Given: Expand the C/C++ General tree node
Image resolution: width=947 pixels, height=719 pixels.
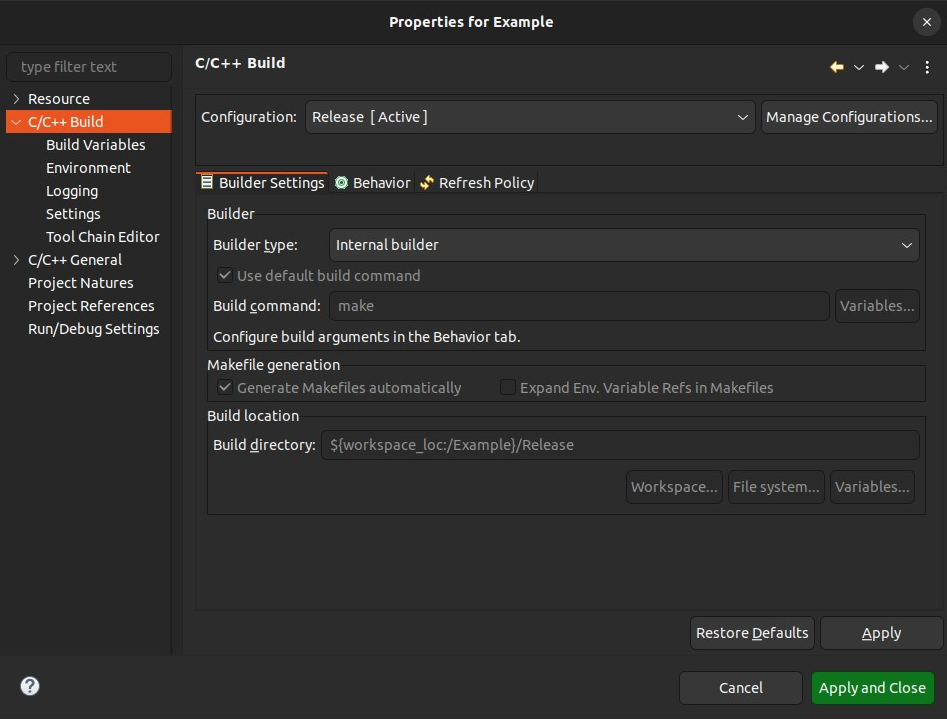Looking at the screenshot, I should [x=16, y=260].
